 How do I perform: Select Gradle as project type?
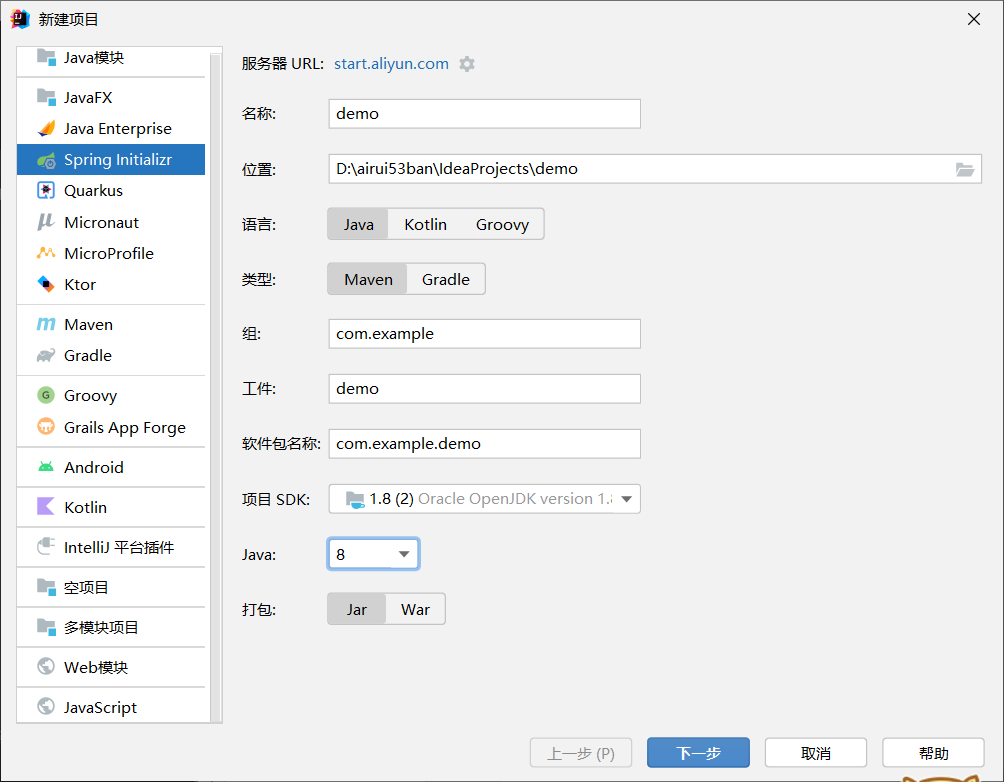pyautogui.click(x=445, y=279)
